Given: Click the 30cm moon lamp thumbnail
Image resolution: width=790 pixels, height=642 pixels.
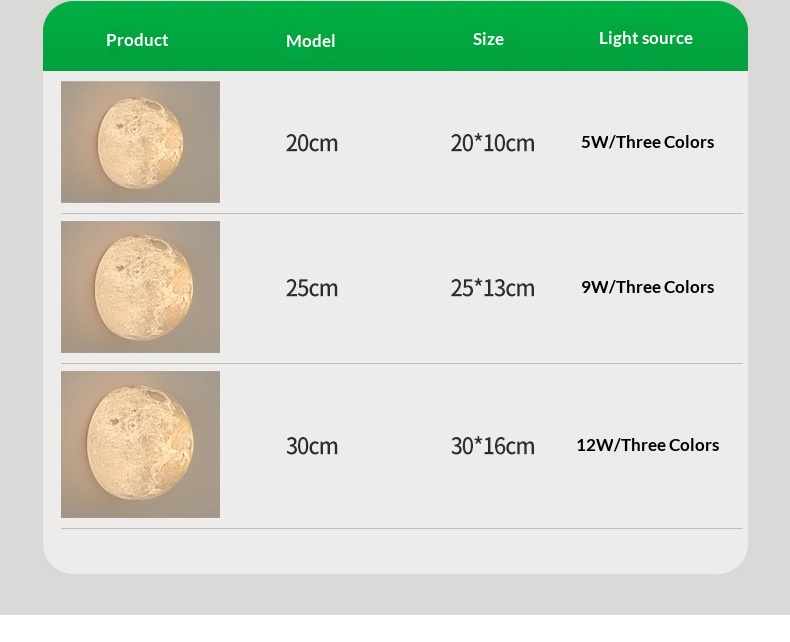Looking at the screenshot, I should click(x=140, y=444).
